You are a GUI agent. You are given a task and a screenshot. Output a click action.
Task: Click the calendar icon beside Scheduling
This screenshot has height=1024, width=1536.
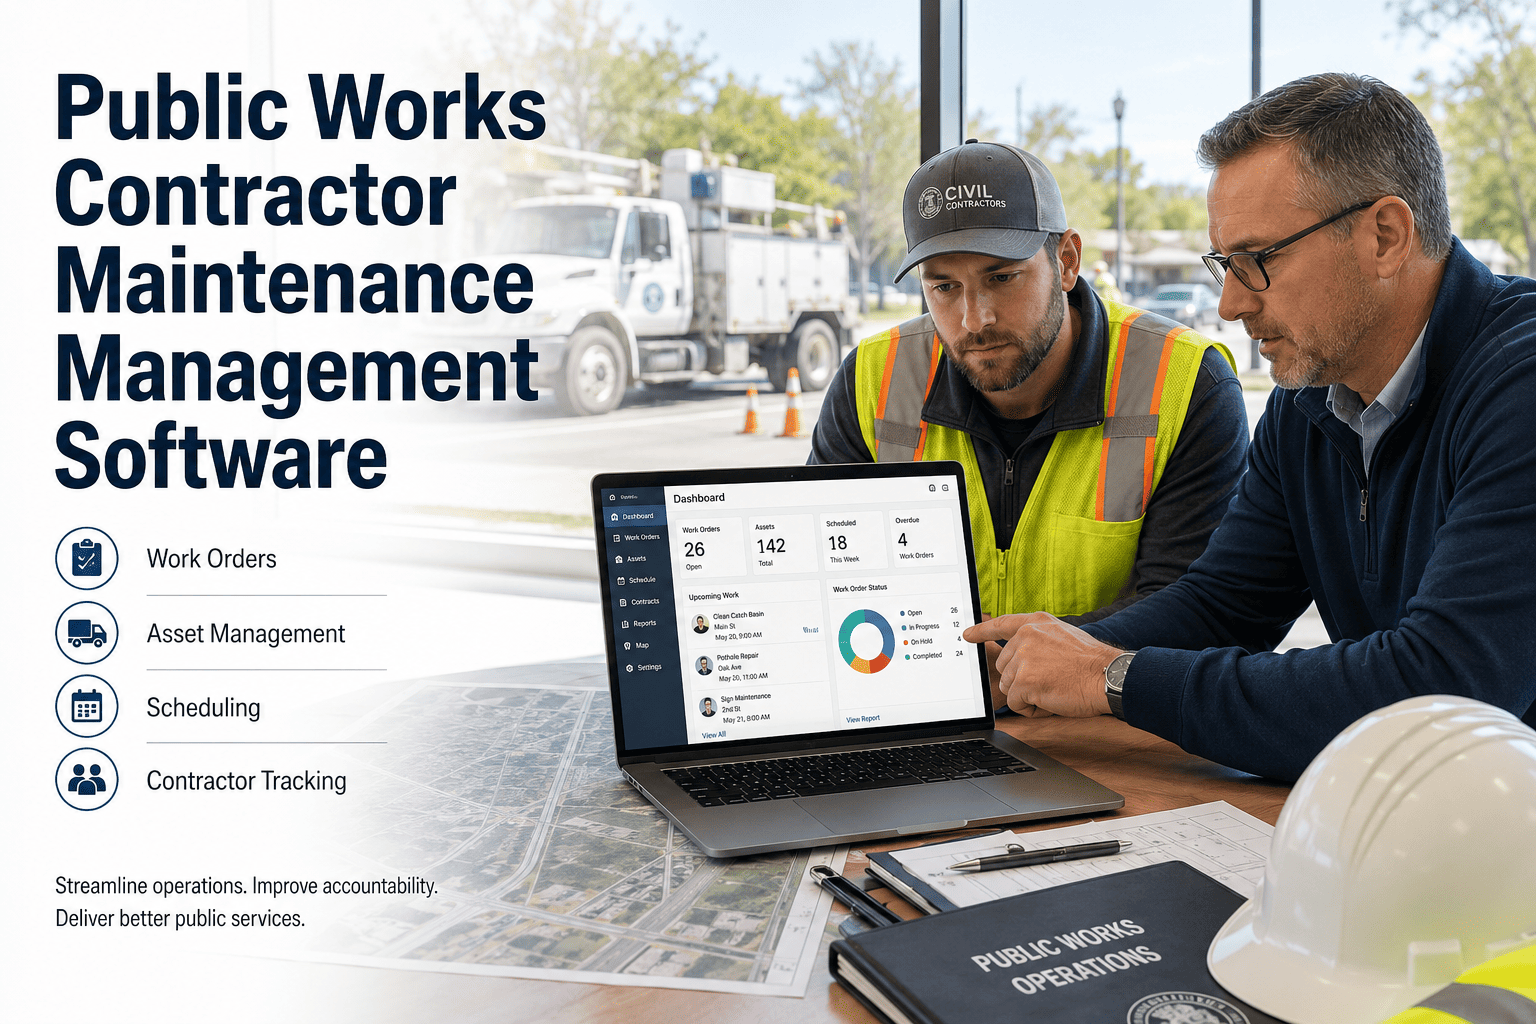click(x=87, y=707)
